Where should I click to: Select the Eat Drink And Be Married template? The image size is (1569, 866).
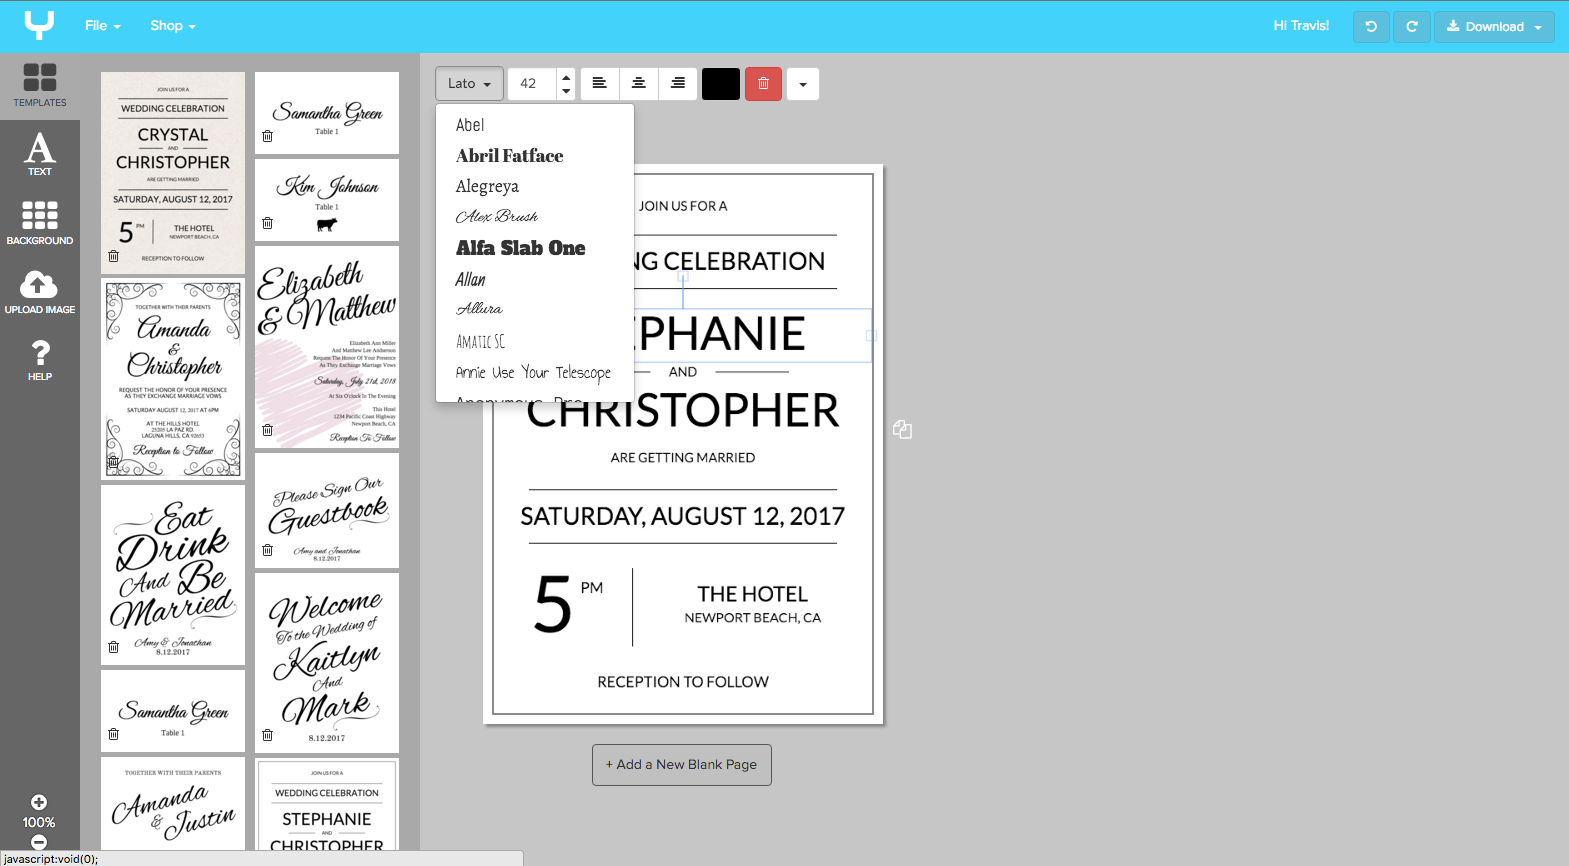pos(173,575)
